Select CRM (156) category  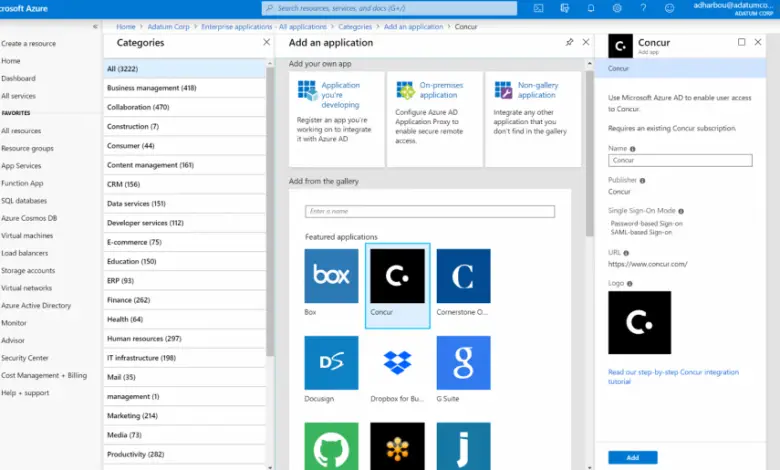185,184
